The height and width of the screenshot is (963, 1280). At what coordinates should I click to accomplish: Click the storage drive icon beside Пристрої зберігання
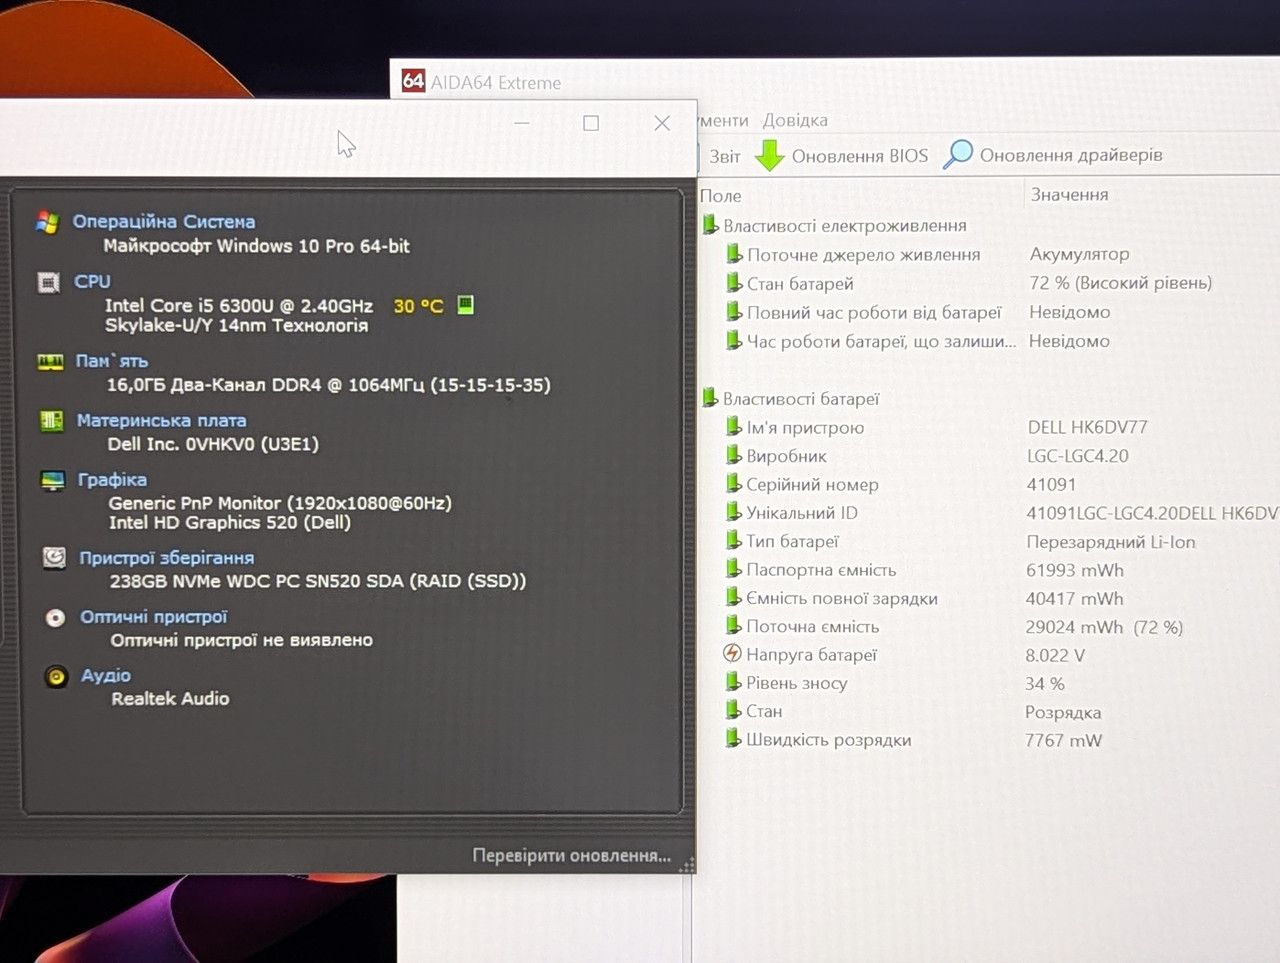click(x=54, y=558)
